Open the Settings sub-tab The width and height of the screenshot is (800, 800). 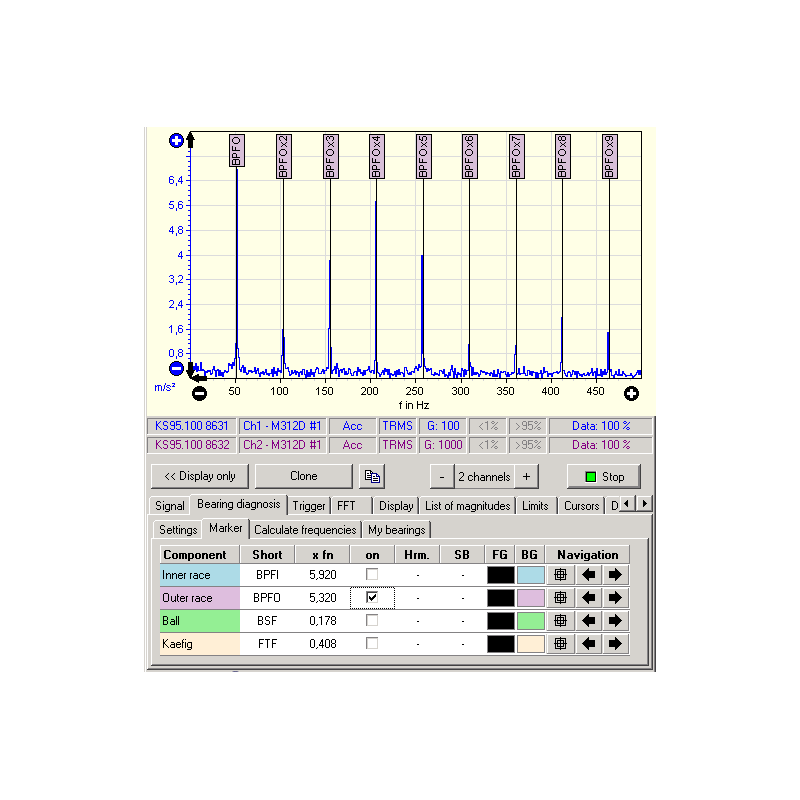pos(178,530)
